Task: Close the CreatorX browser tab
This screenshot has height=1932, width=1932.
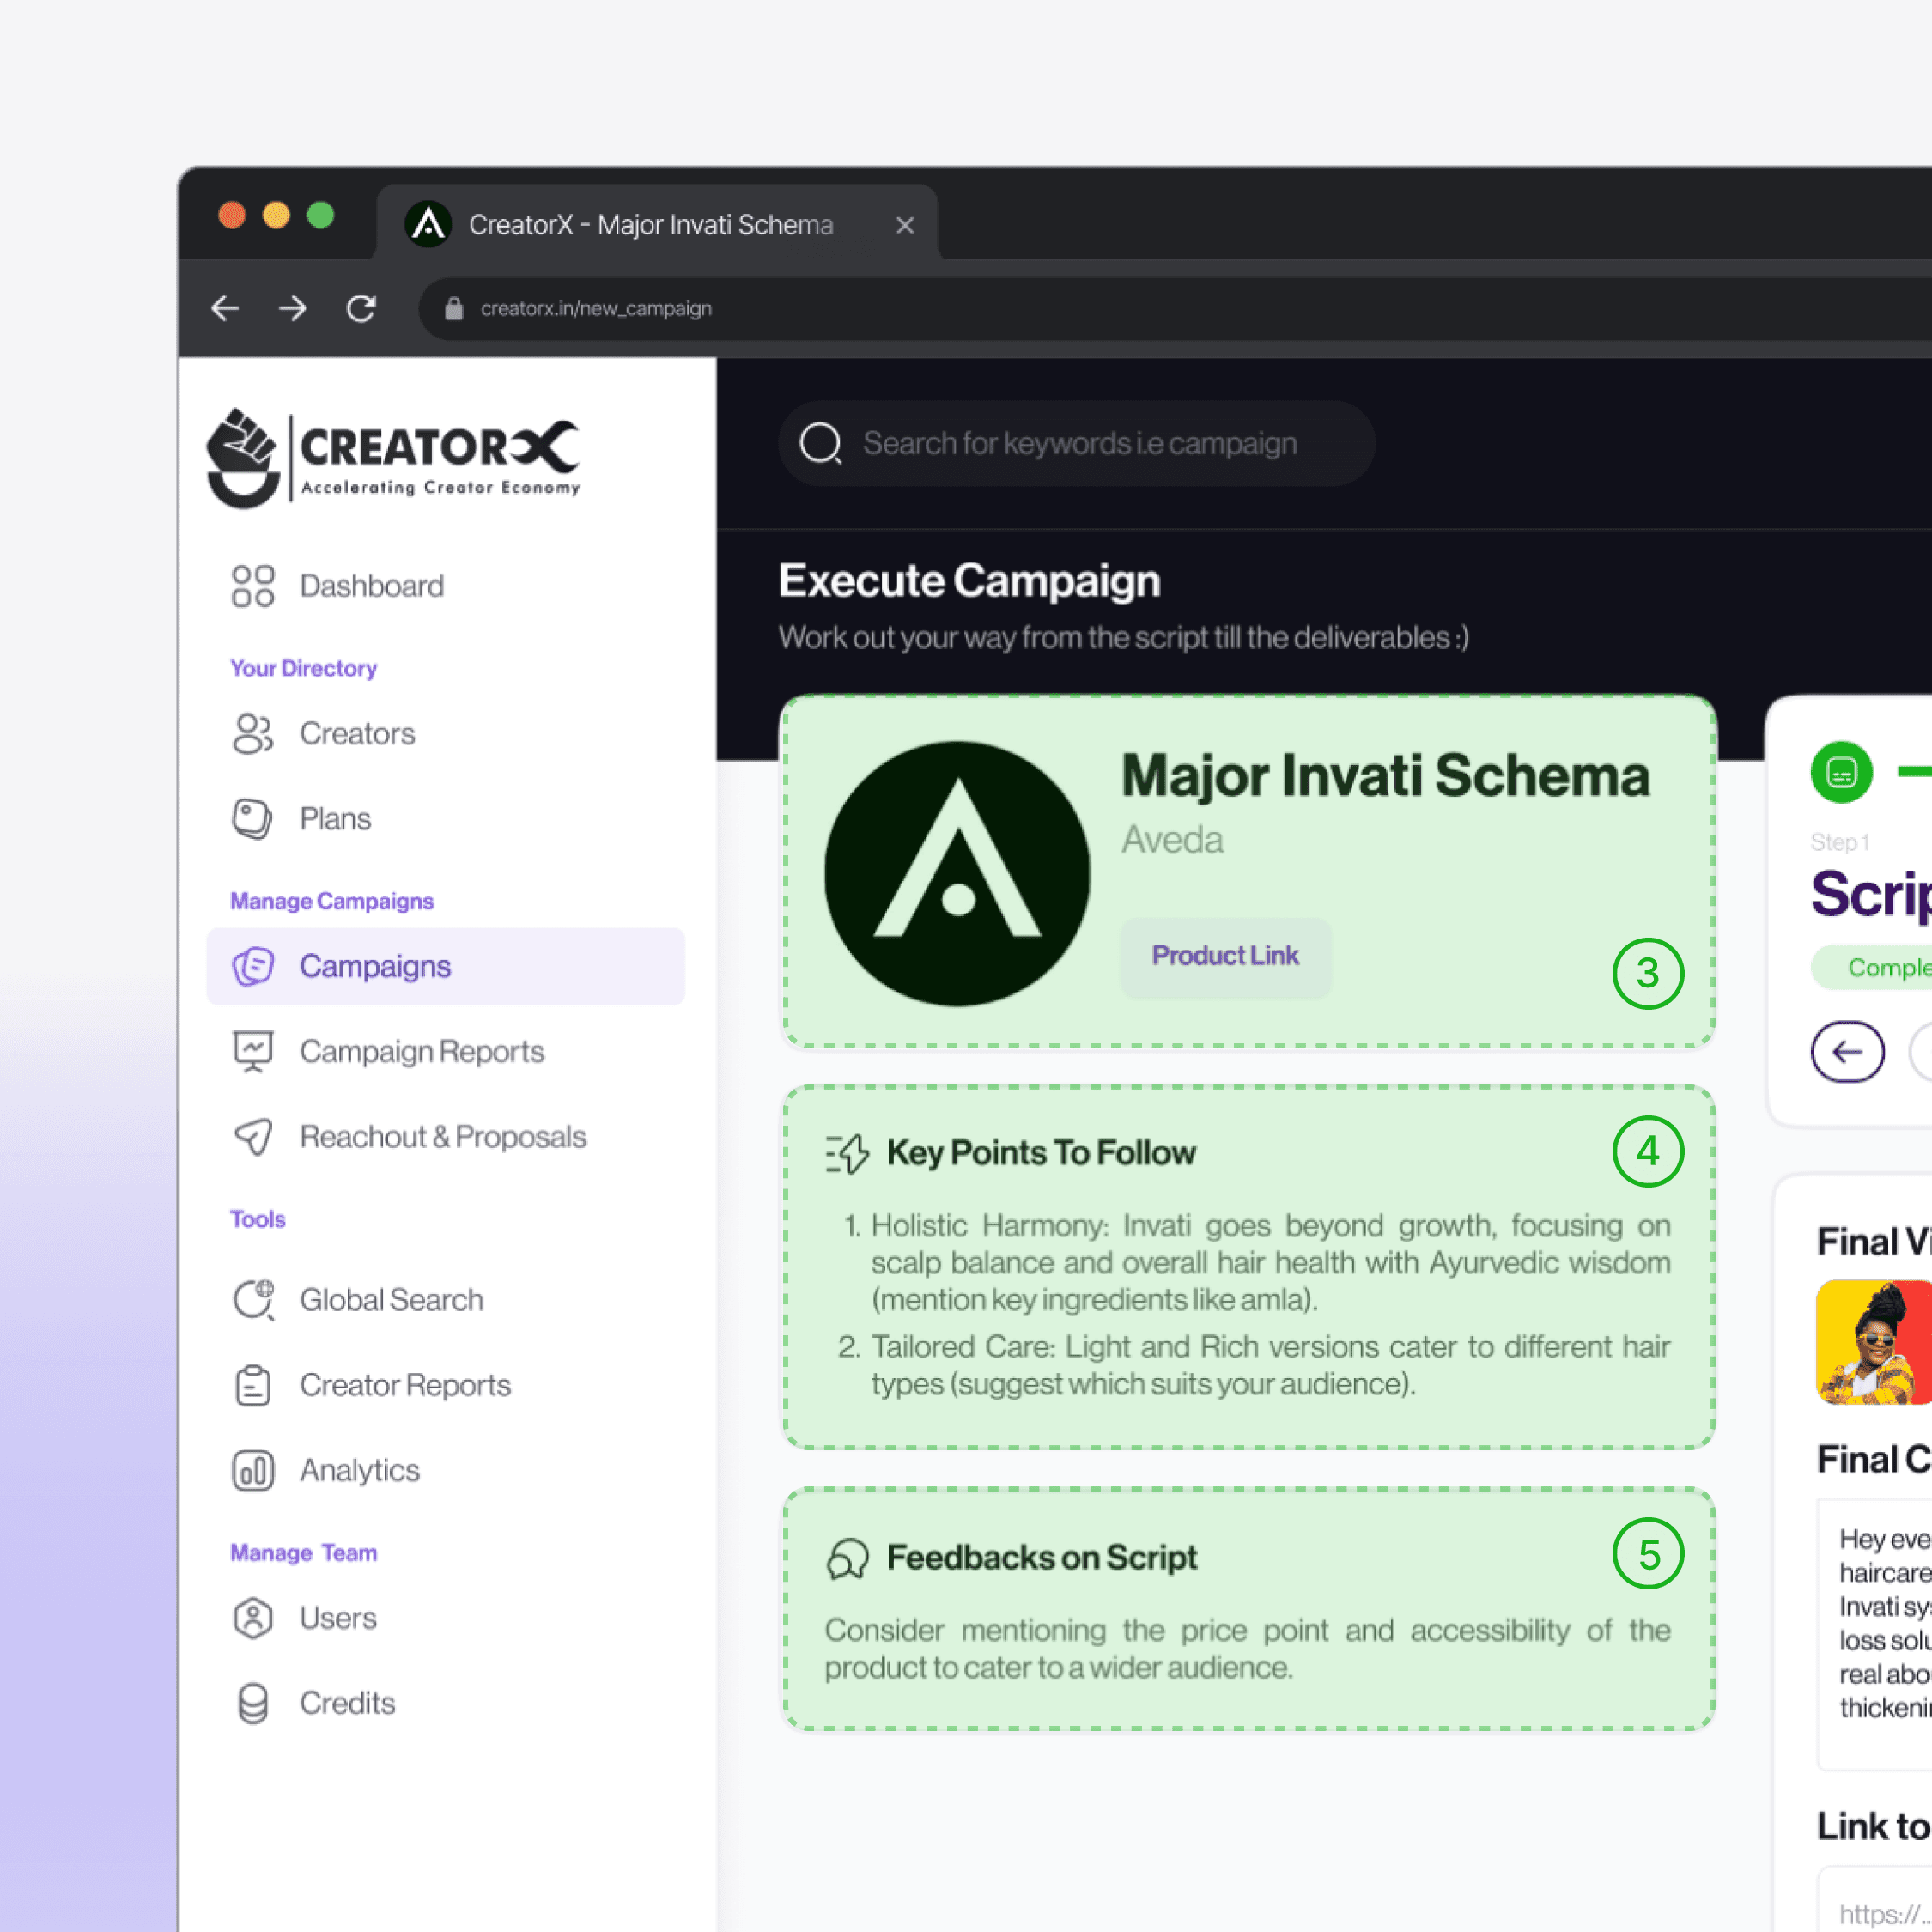Action: pos(905,225)
